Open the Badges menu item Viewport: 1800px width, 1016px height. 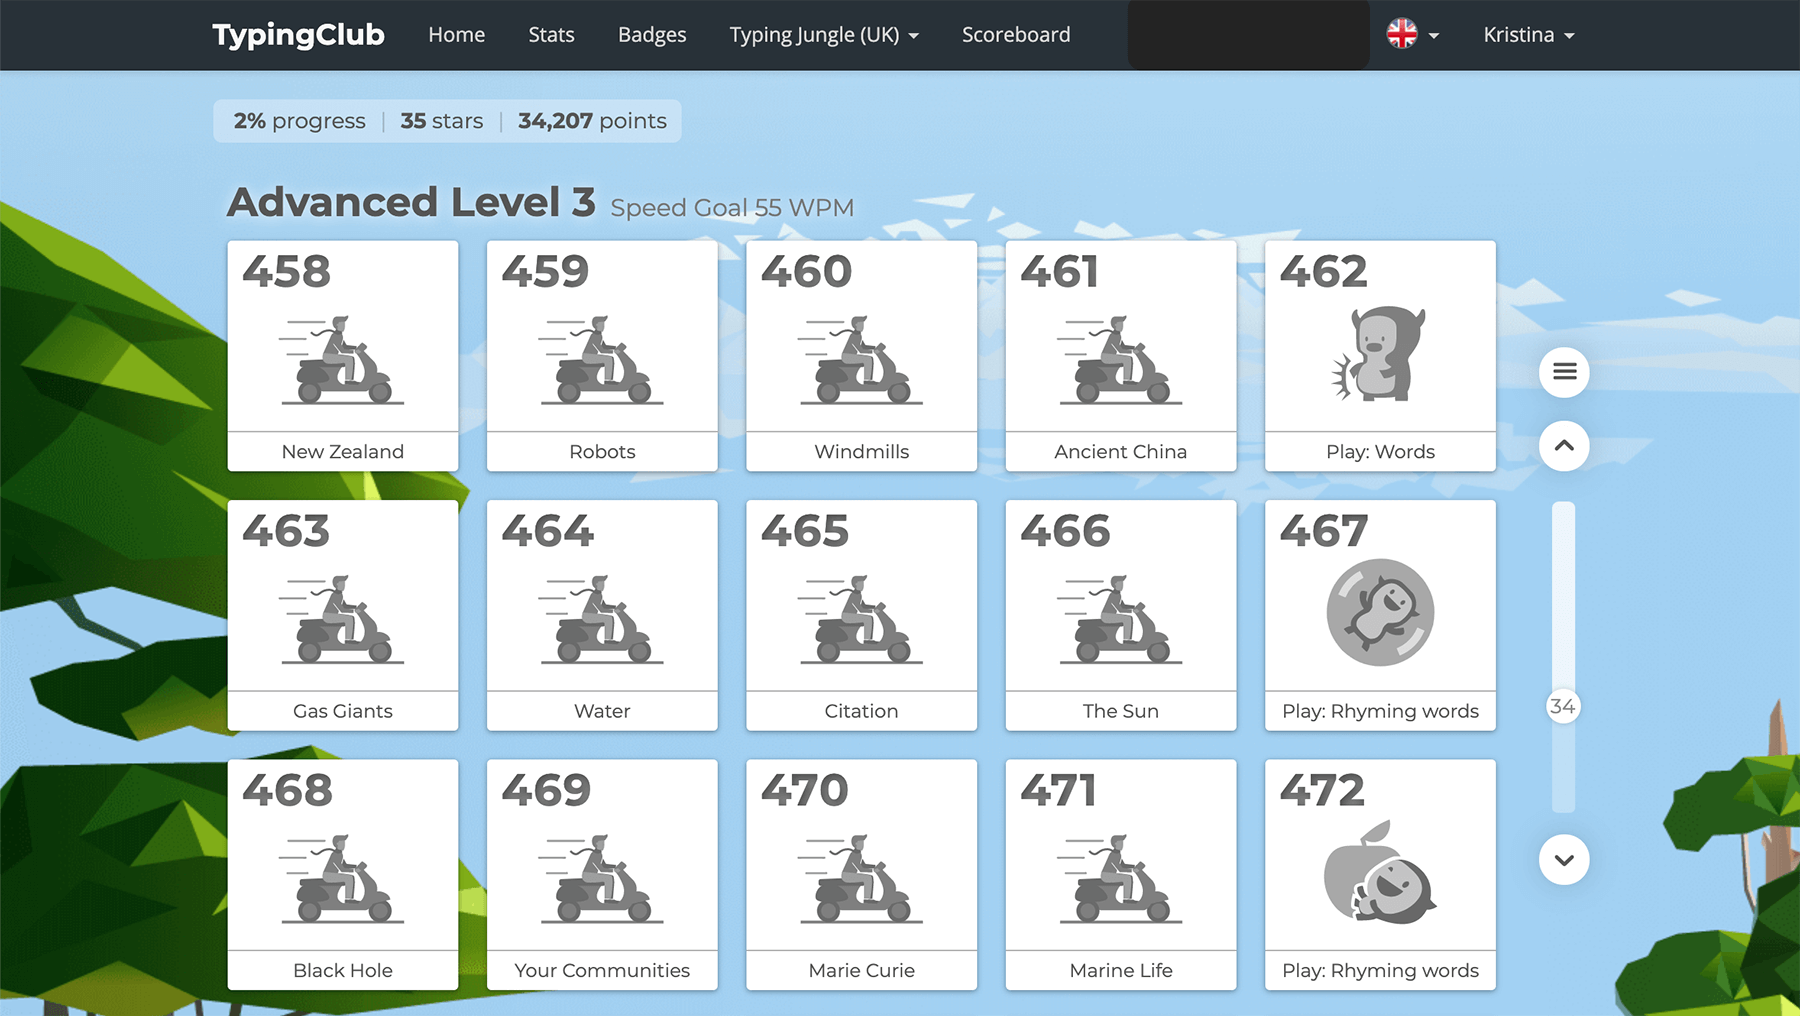tap(652, 35)
